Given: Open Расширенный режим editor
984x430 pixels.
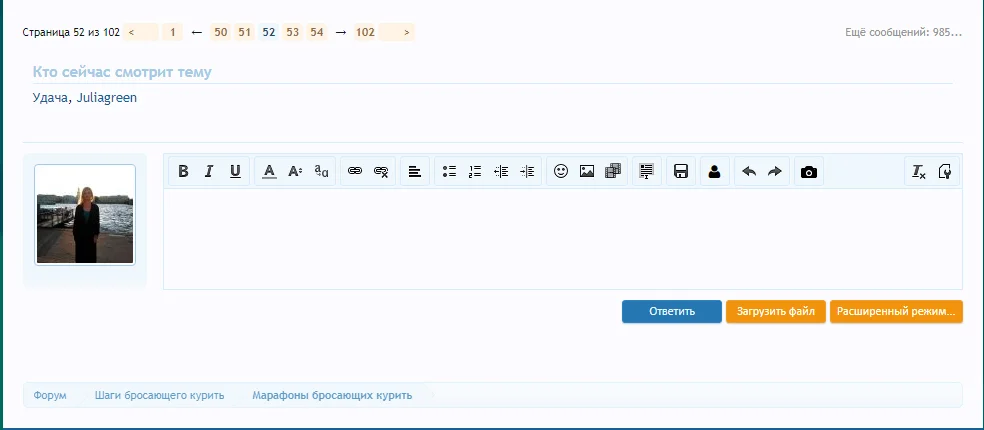Looking at the screenshot, I should coord(896,311).
